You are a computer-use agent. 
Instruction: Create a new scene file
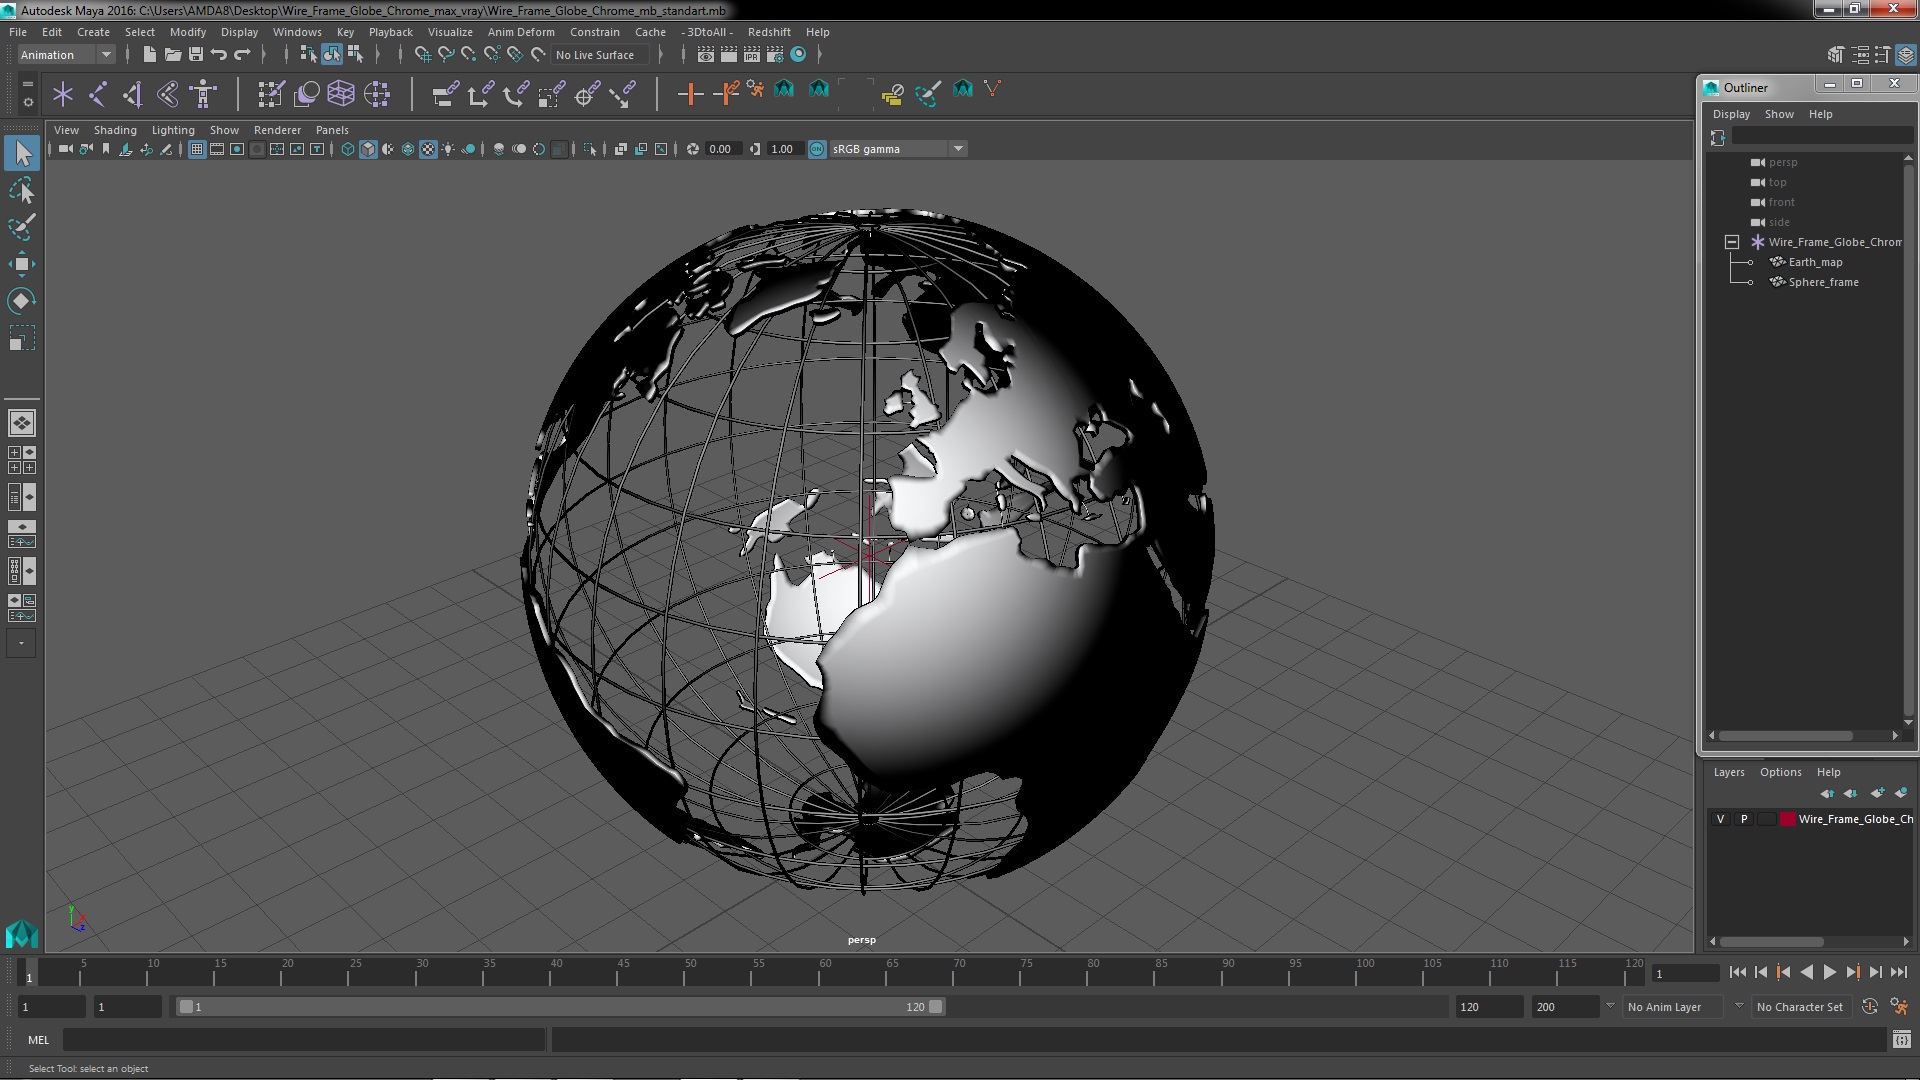[149, 54]
